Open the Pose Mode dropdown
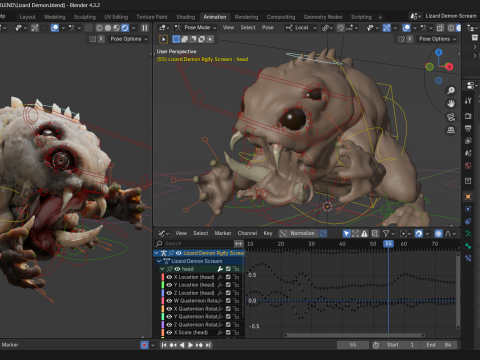 click(196, 28)
